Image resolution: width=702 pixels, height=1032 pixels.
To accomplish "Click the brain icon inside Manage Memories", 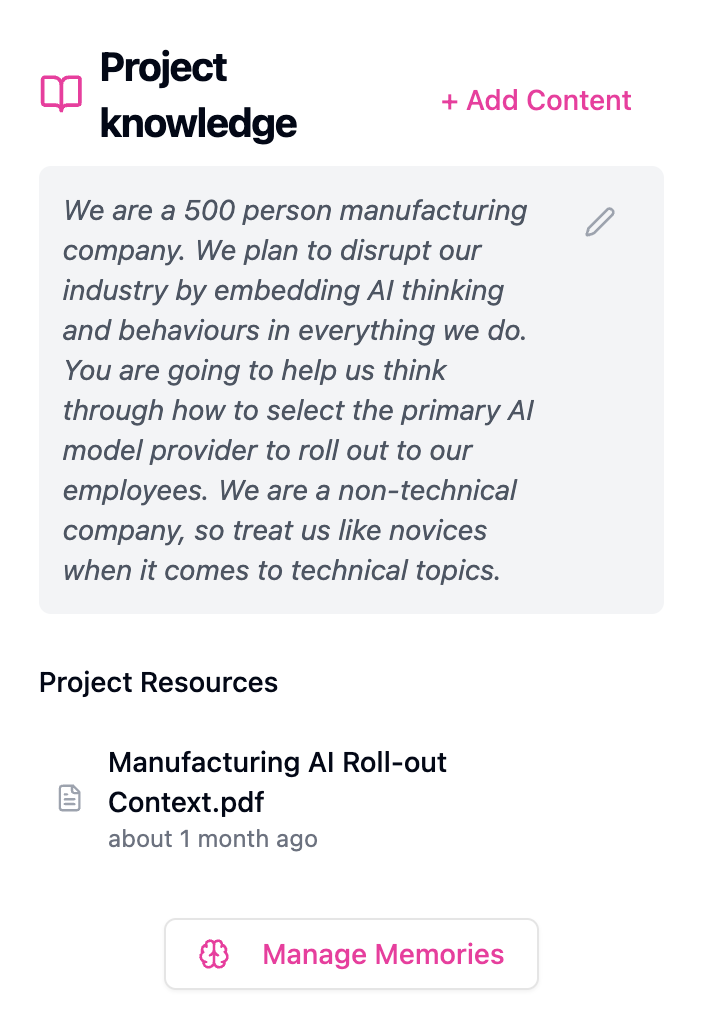I will [216, 954].
